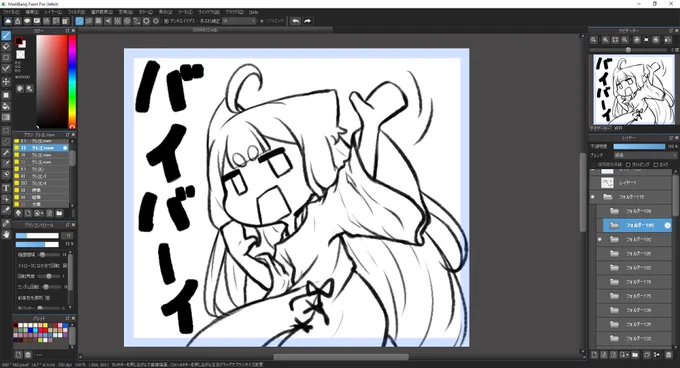680x368 pixels.
Task: Click the fit-to-window icon in Navigator
Action: 615,40
